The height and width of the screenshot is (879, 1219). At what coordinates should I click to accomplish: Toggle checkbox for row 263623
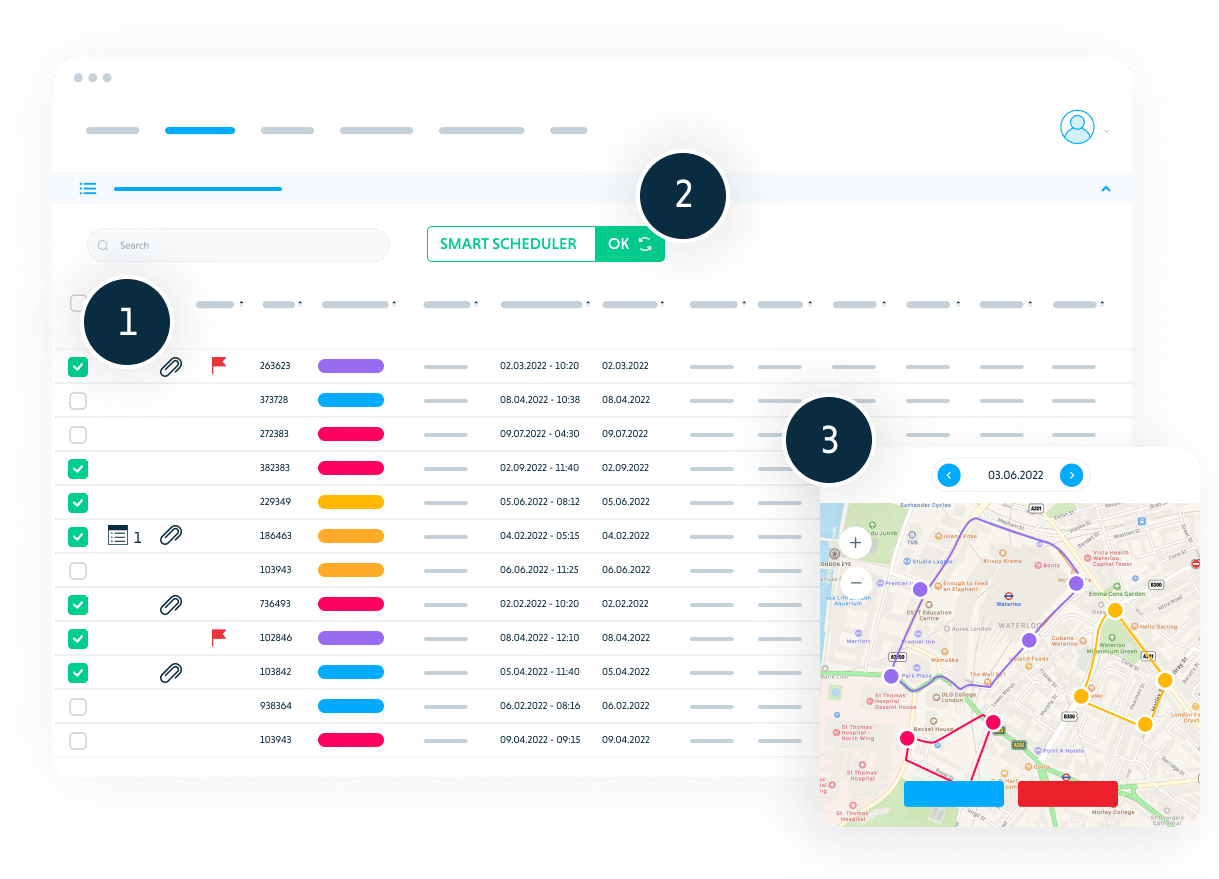(x=78, y=367)
